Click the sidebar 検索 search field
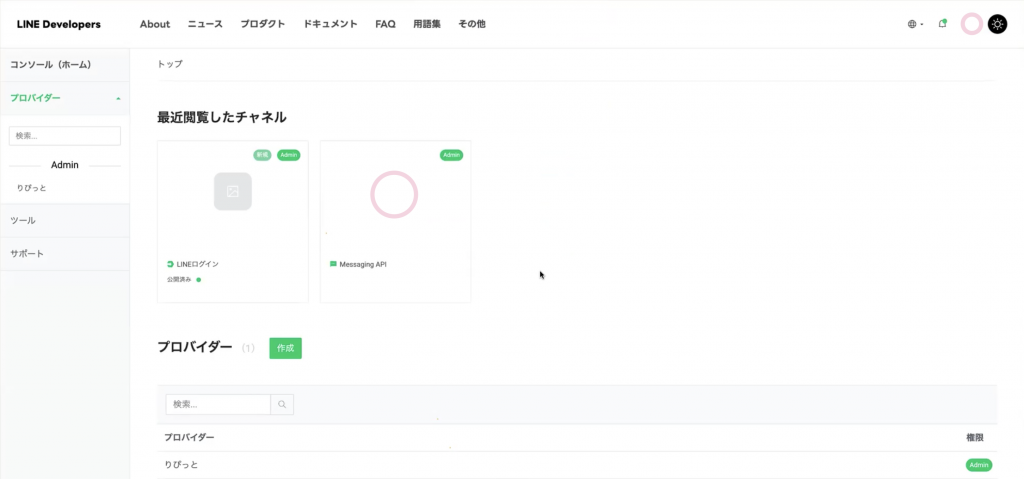Screen dimensions: 1024x479 click(64, 135)
